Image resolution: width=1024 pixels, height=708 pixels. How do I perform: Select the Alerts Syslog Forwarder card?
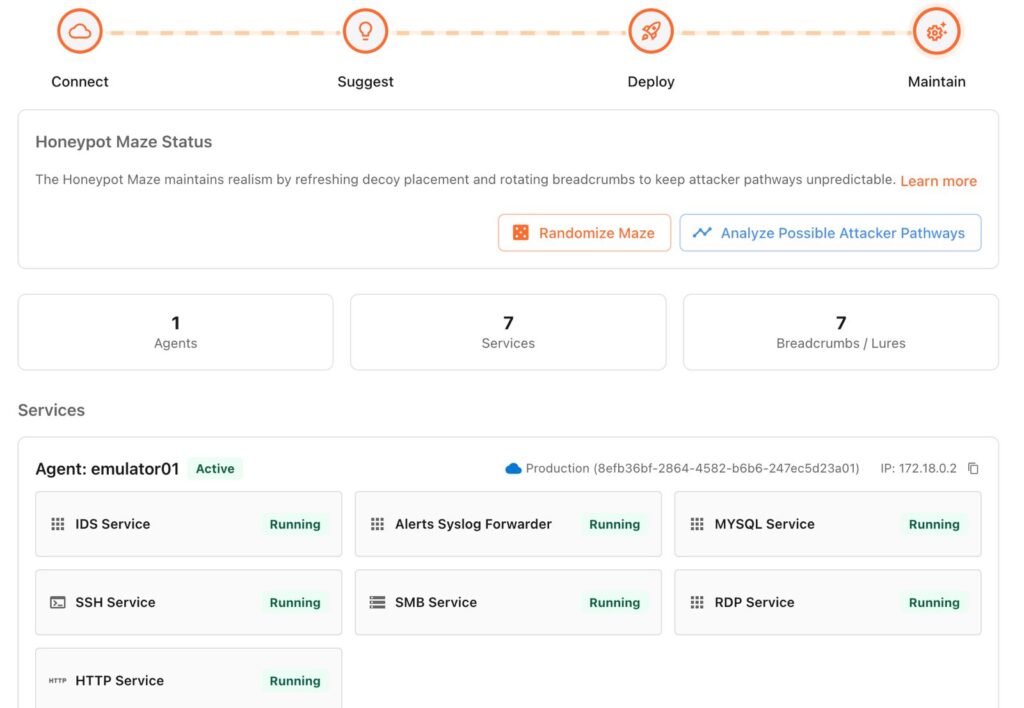pos(507,524)
